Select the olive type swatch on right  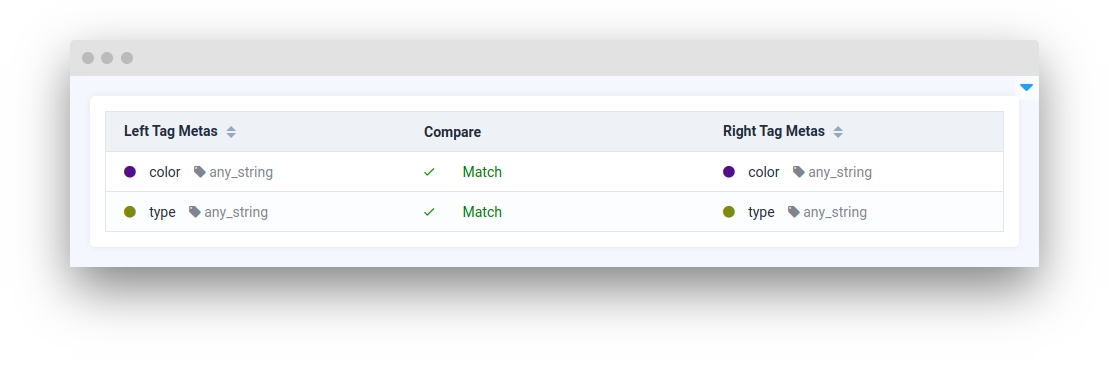click(729, 212)
